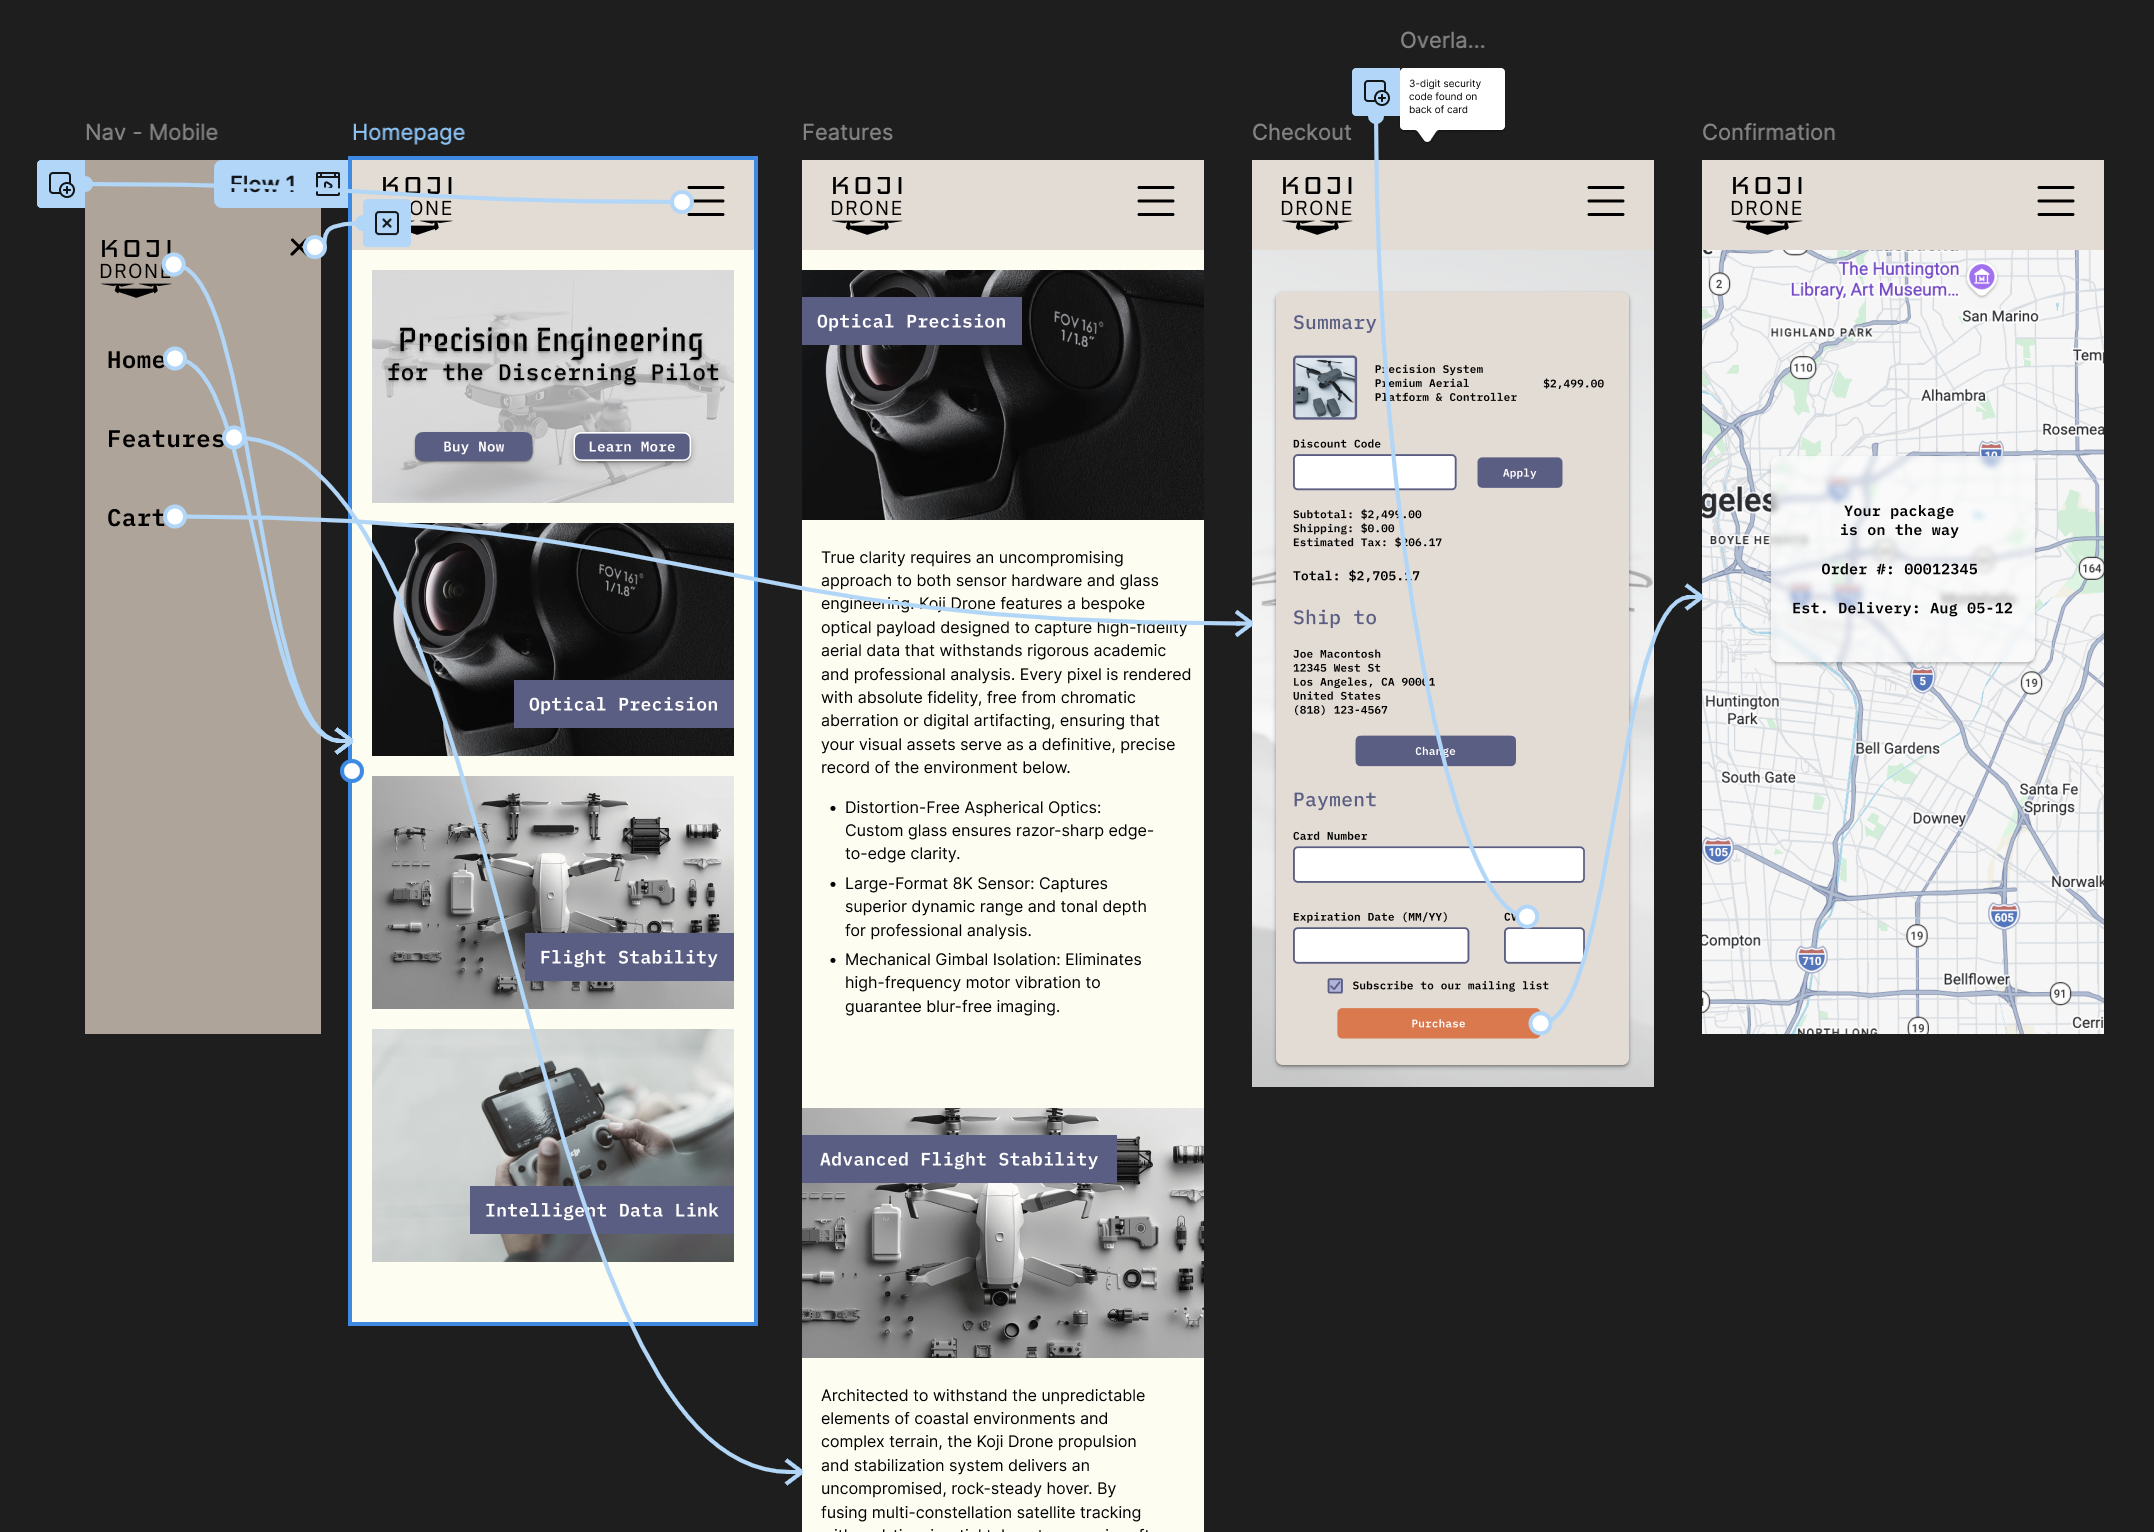The image size is (2154, 1532).
Task: Click the $2,499.00 item price
Action: (1573, 383)
